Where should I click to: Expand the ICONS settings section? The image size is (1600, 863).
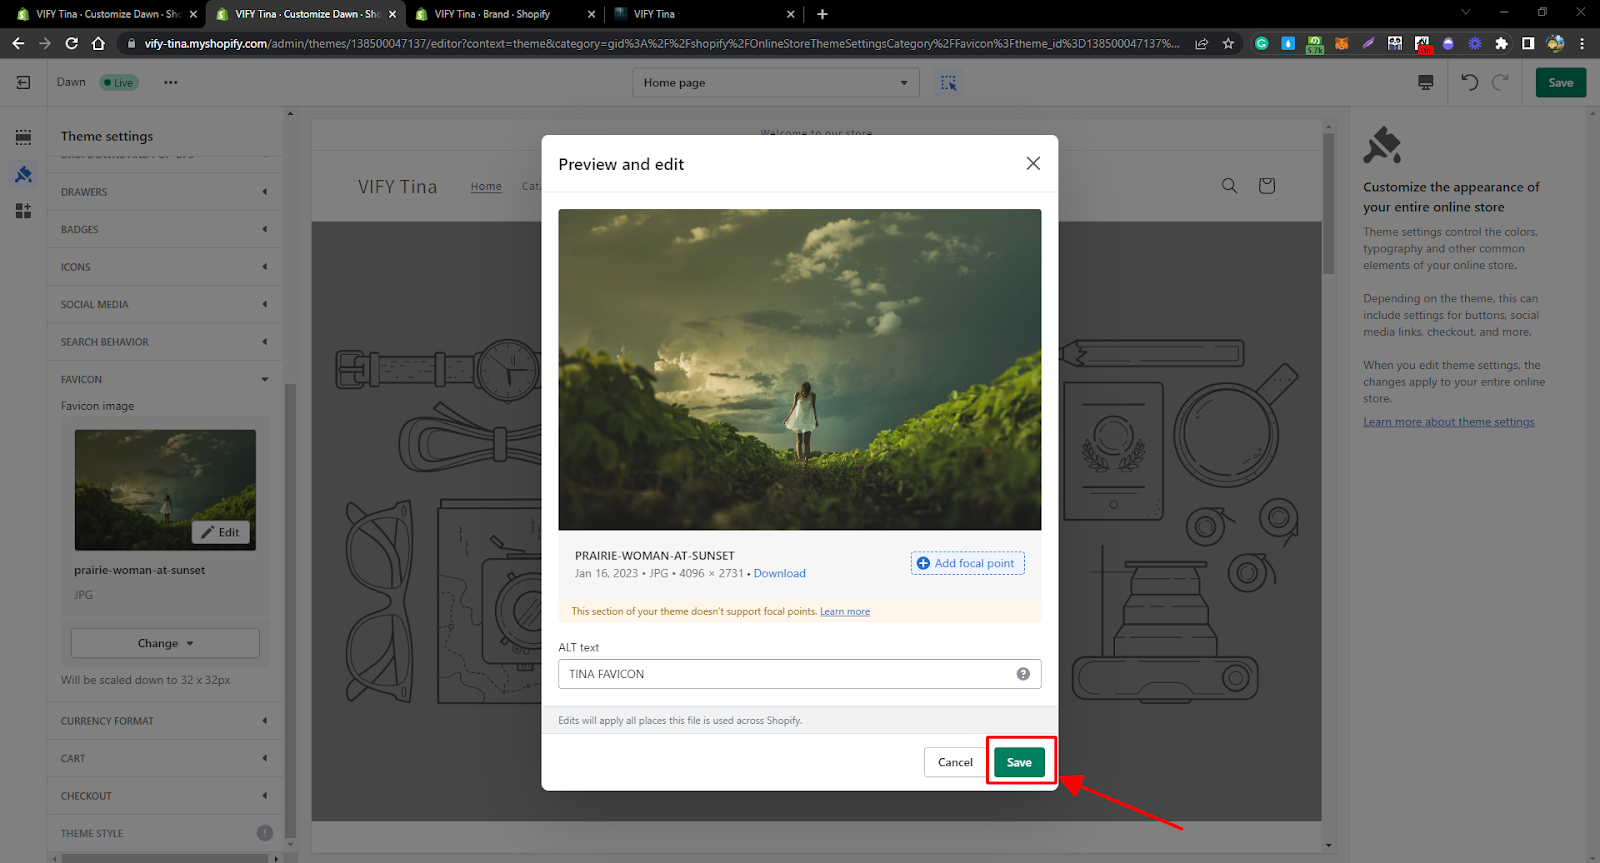tap(165, 267)
